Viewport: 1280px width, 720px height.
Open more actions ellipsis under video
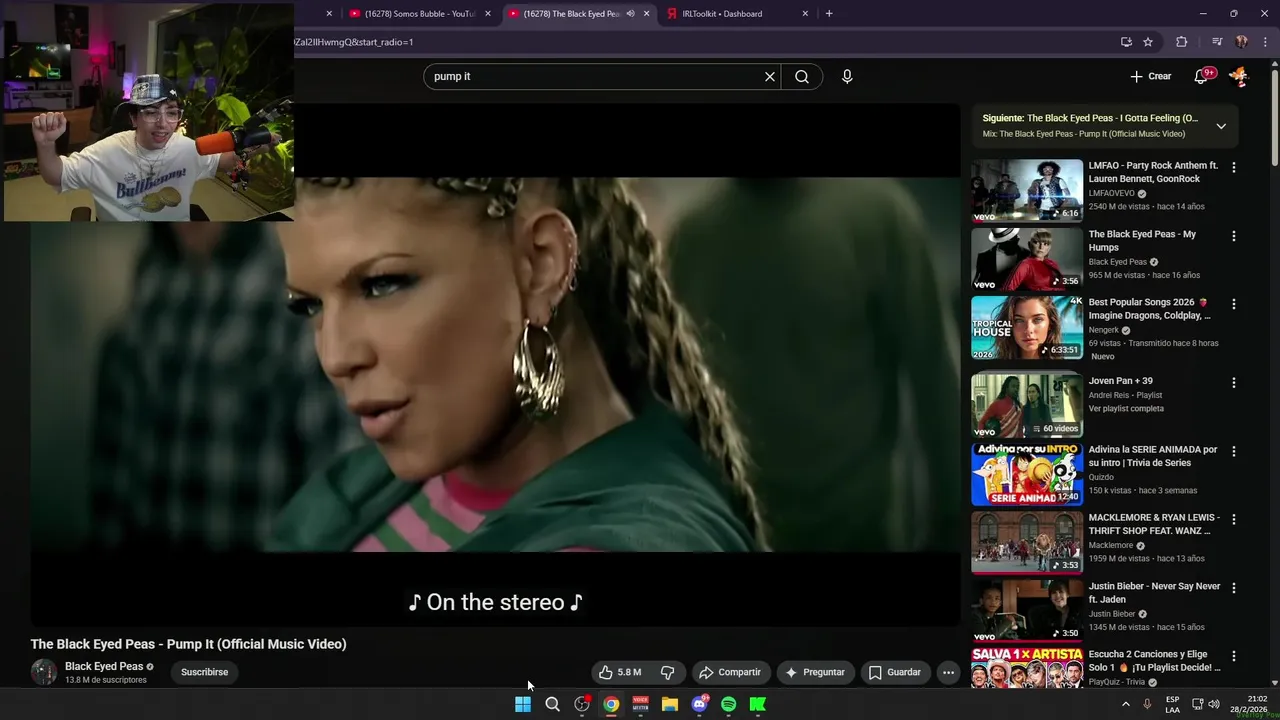(x=949, y=672)
